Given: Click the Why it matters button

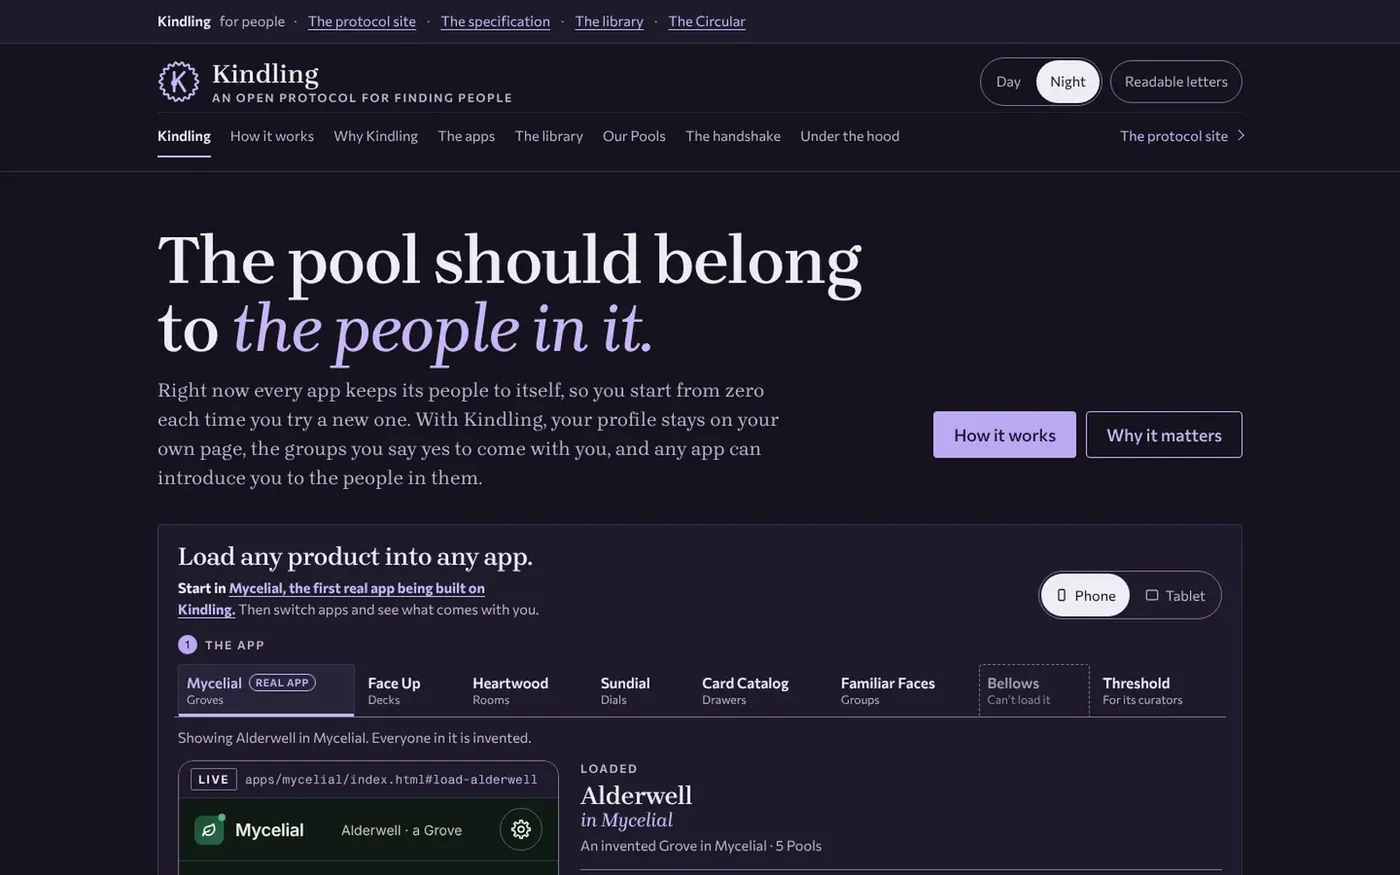Looking at the screenshot, I should pos(1164,435).
